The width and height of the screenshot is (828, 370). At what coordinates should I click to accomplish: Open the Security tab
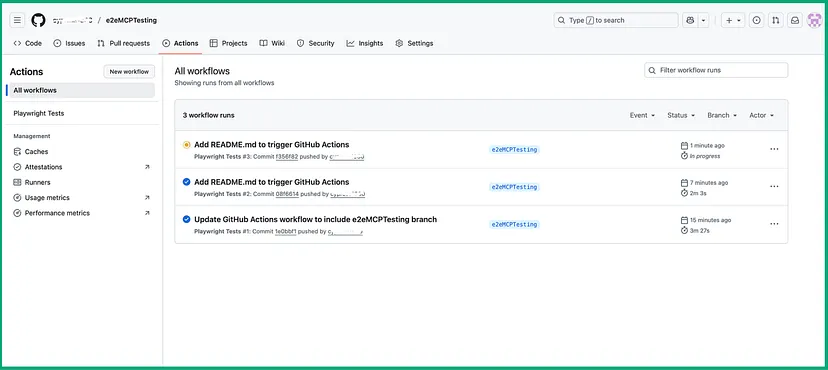click(316, 43)
